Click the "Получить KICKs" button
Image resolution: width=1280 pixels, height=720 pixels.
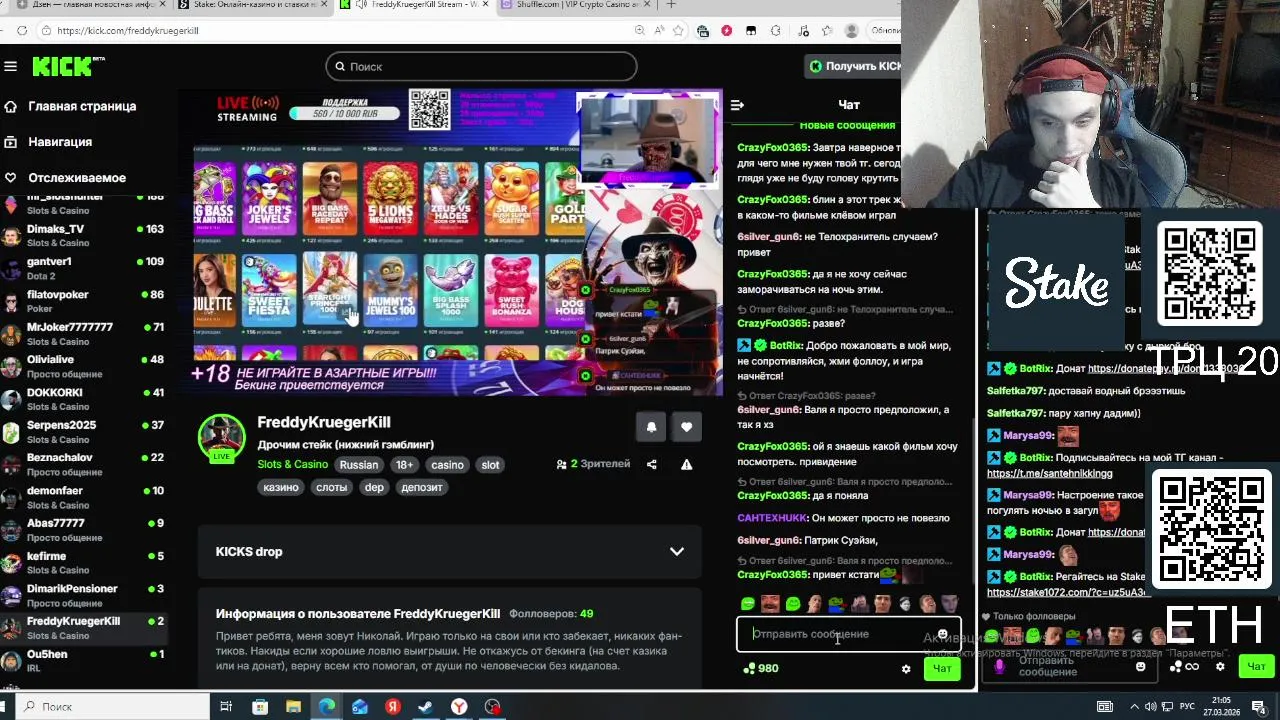[855, 66]
